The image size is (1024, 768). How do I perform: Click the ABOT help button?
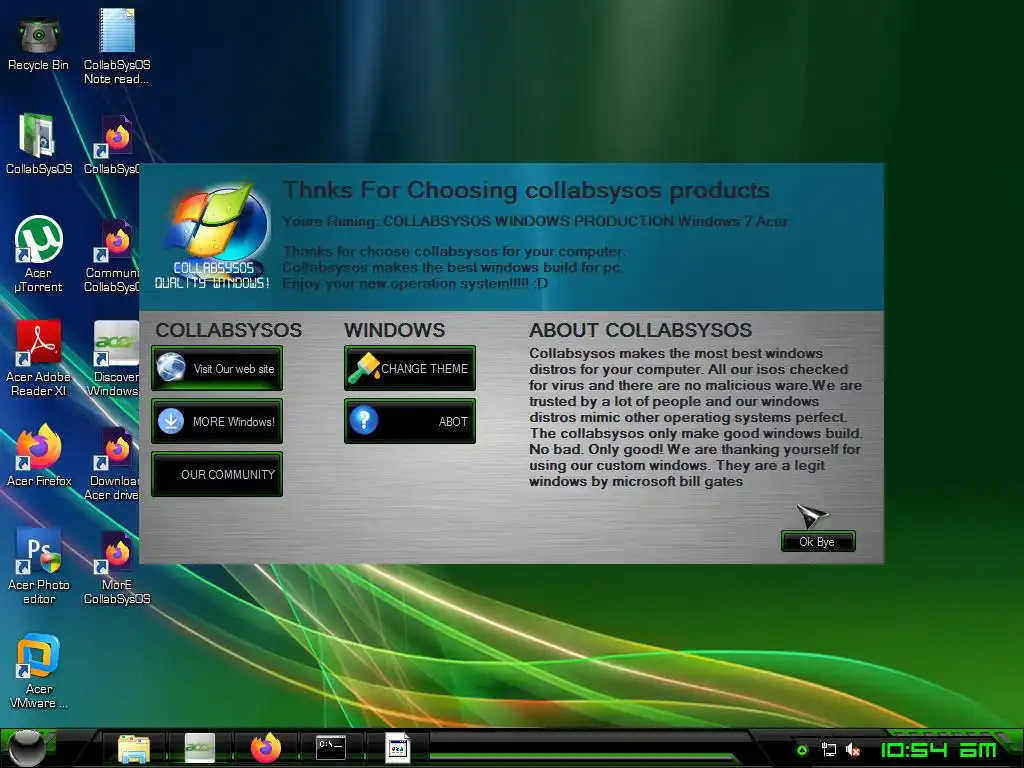click(409, 421)
